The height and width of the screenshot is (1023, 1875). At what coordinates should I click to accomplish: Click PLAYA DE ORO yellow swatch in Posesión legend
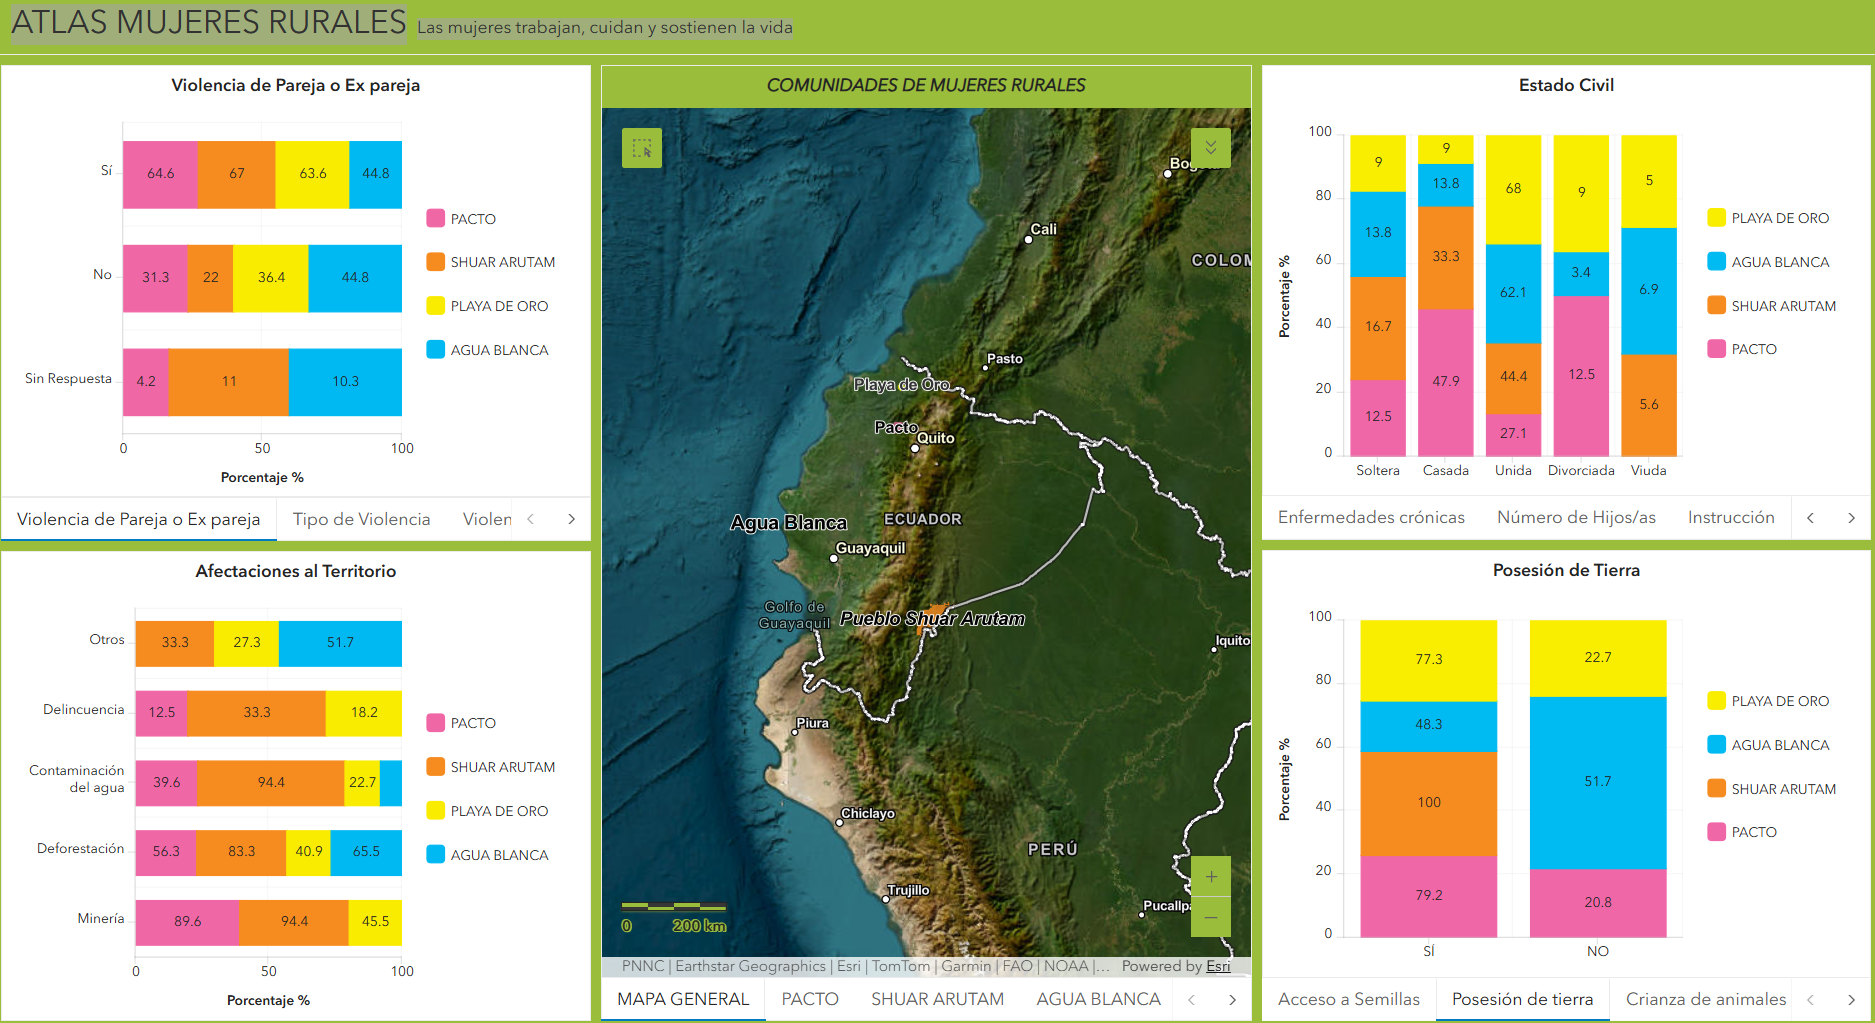[1717, 701]
